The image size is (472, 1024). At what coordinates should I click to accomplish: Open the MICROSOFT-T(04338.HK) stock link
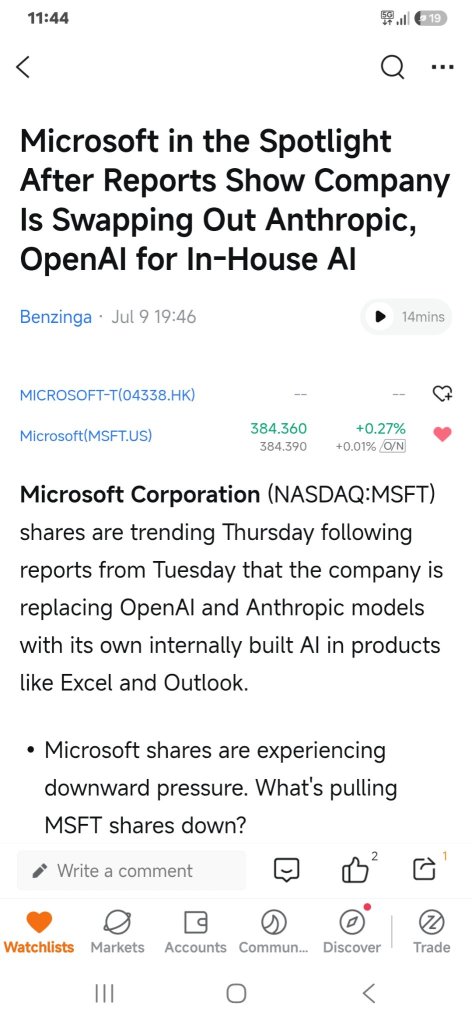click(x=108, y=395)
